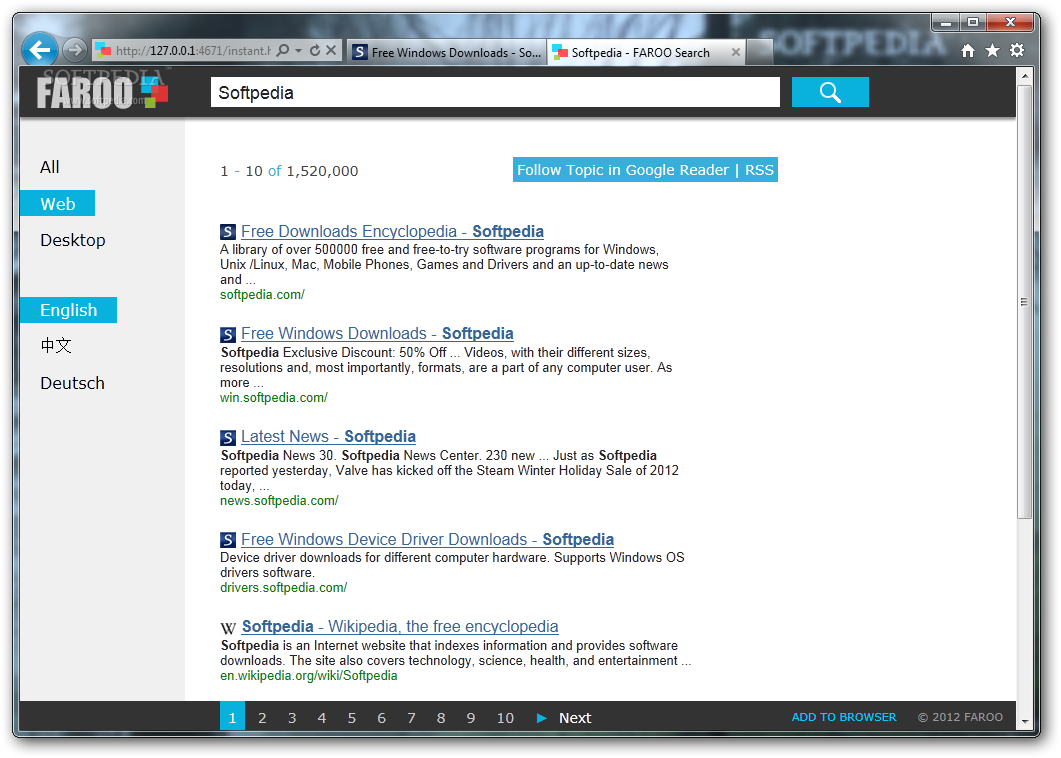Click the drivers.softpedia.com/ green URL
Screen dimensions: 1061x758
[284, 587]
